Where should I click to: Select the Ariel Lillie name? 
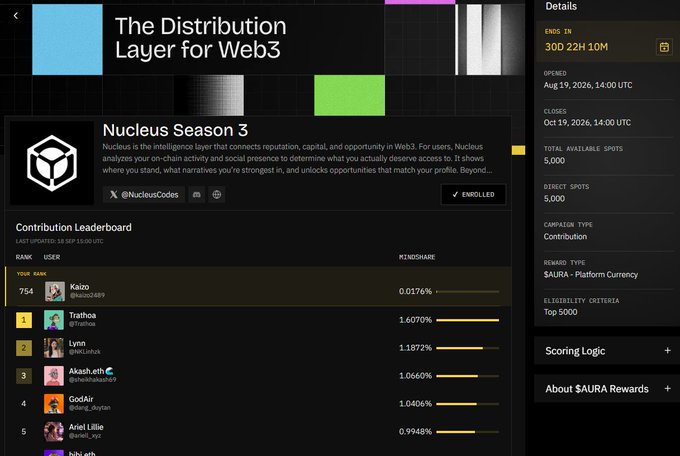pyautogui.click(x=86, y=427)
